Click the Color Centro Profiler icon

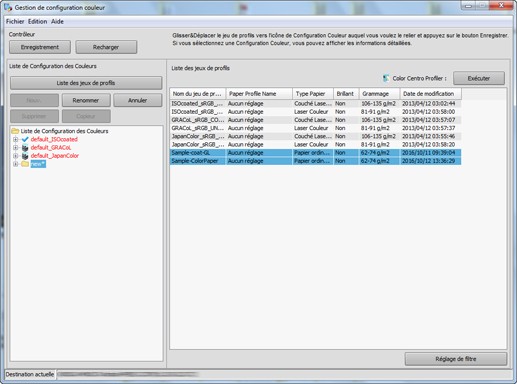[386, 78]
